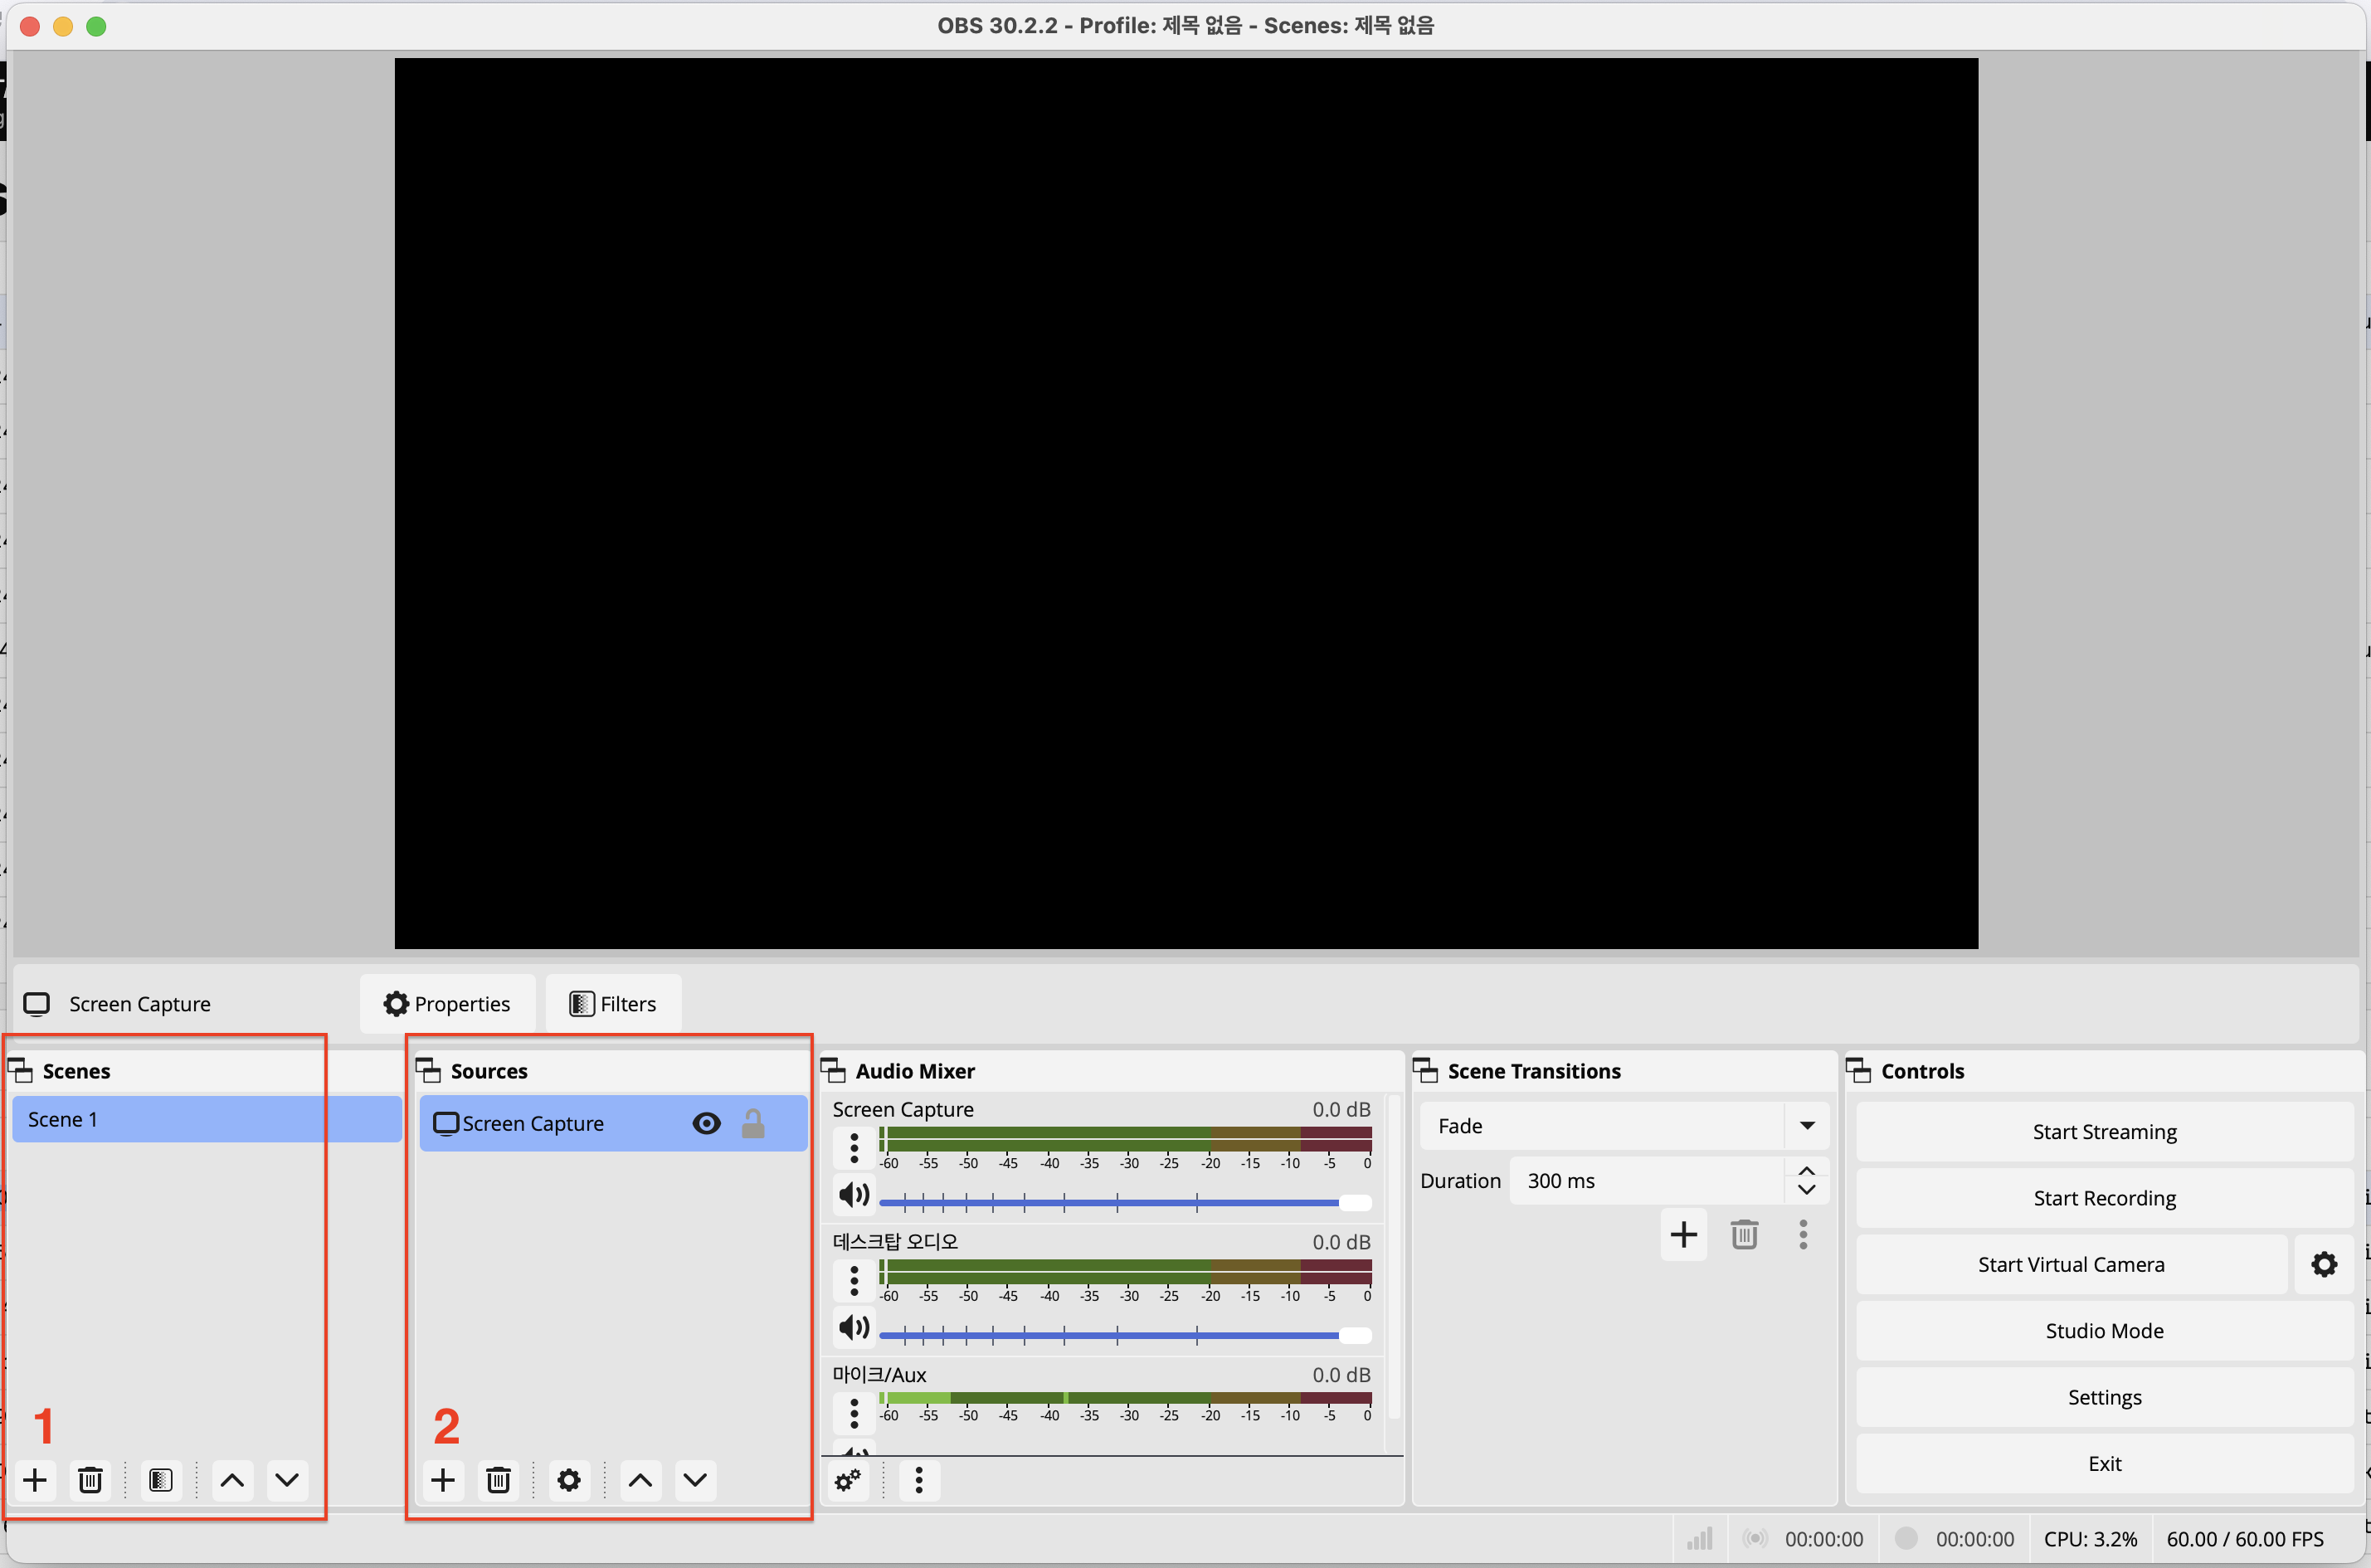Lock the Screen Capture source
Screen dimensions: 2371x1568
click(x=753, y=1123)
